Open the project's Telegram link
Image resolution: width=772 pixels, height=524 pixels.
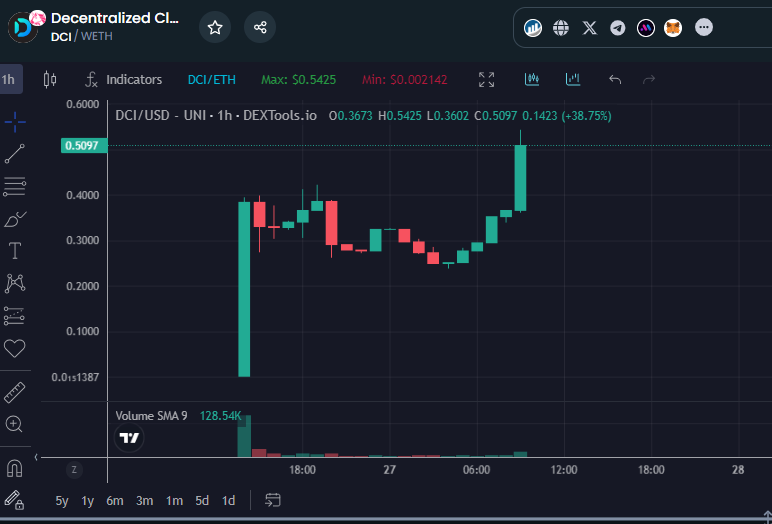(x=617, y=28)
